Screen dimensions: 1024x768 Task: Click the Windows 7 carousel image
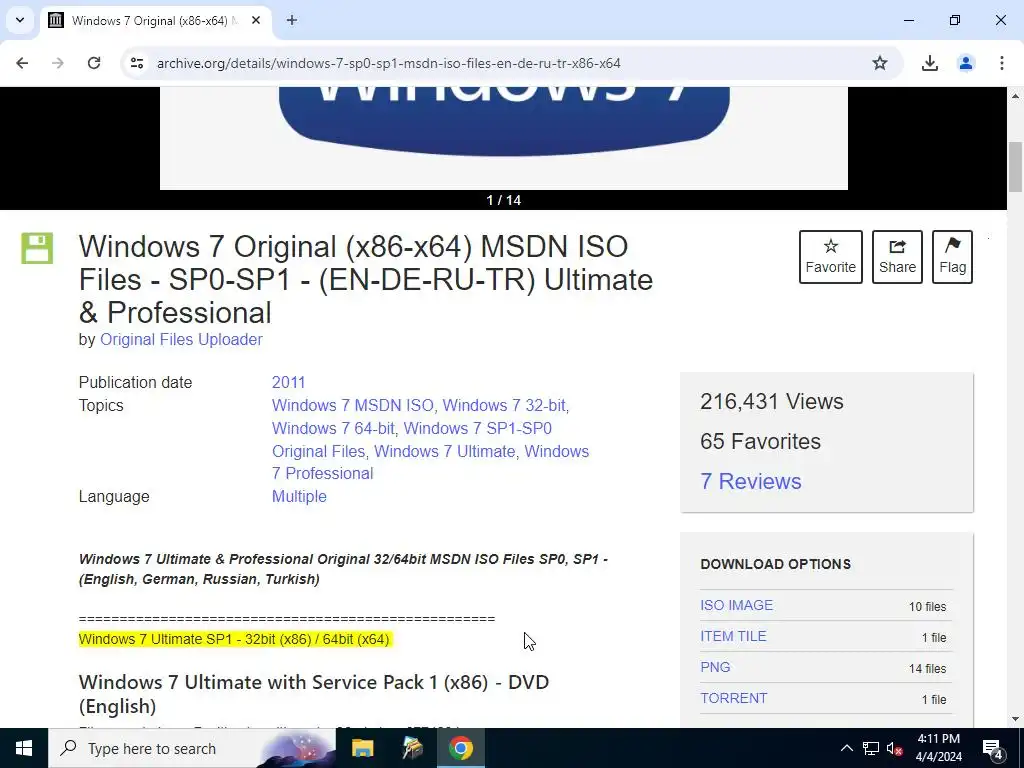point(504,138)
